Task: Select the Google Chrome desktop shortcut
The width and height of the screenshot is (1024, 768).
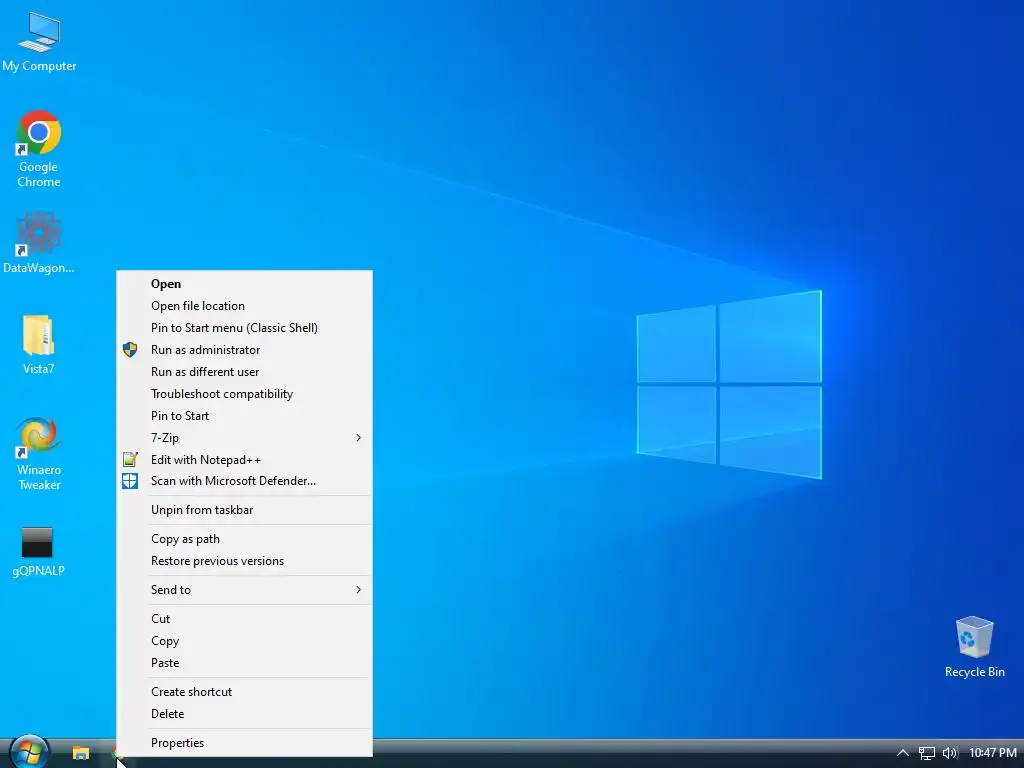Action: (39, 149)
